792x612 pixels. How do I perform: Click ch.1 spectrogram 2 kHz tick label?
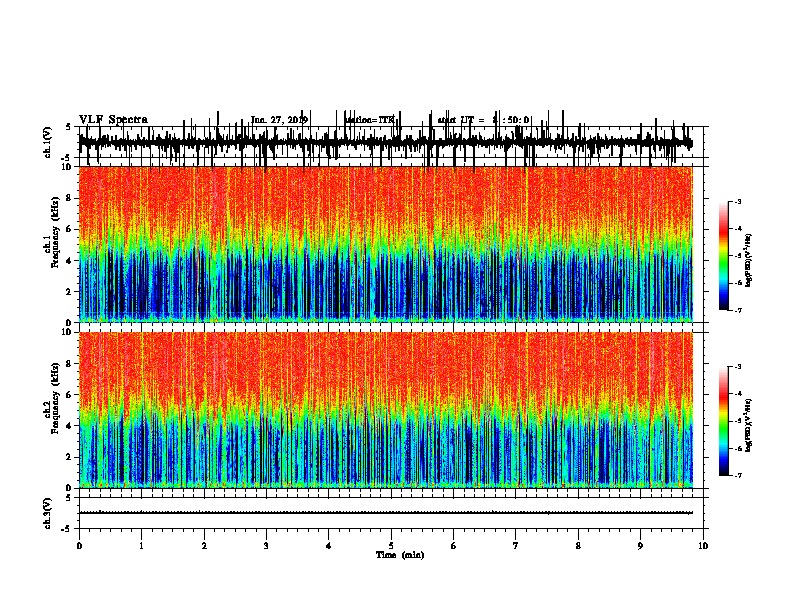pos(70,291)
